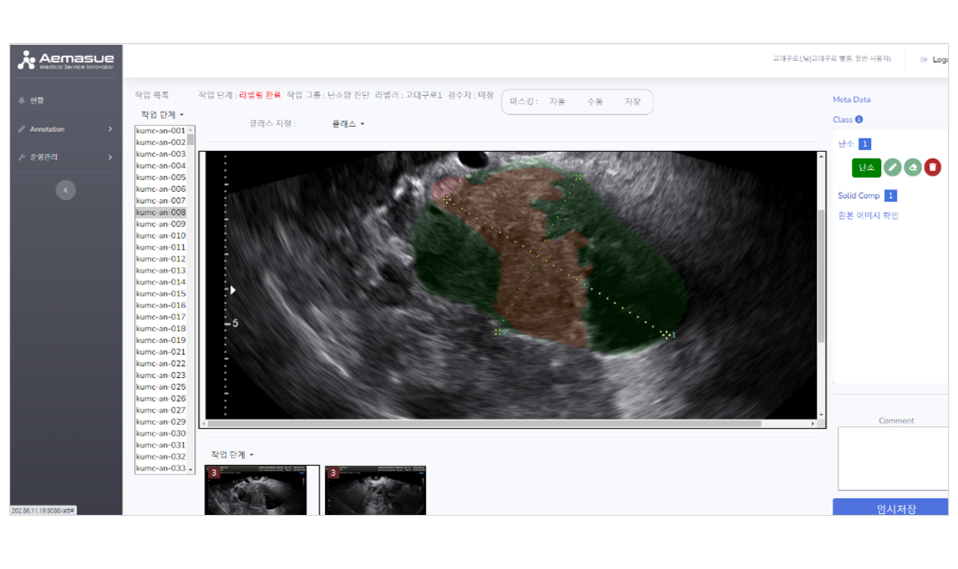Select kumc-an-008 highlighted item
958x569 pixels.
[161, 212]
